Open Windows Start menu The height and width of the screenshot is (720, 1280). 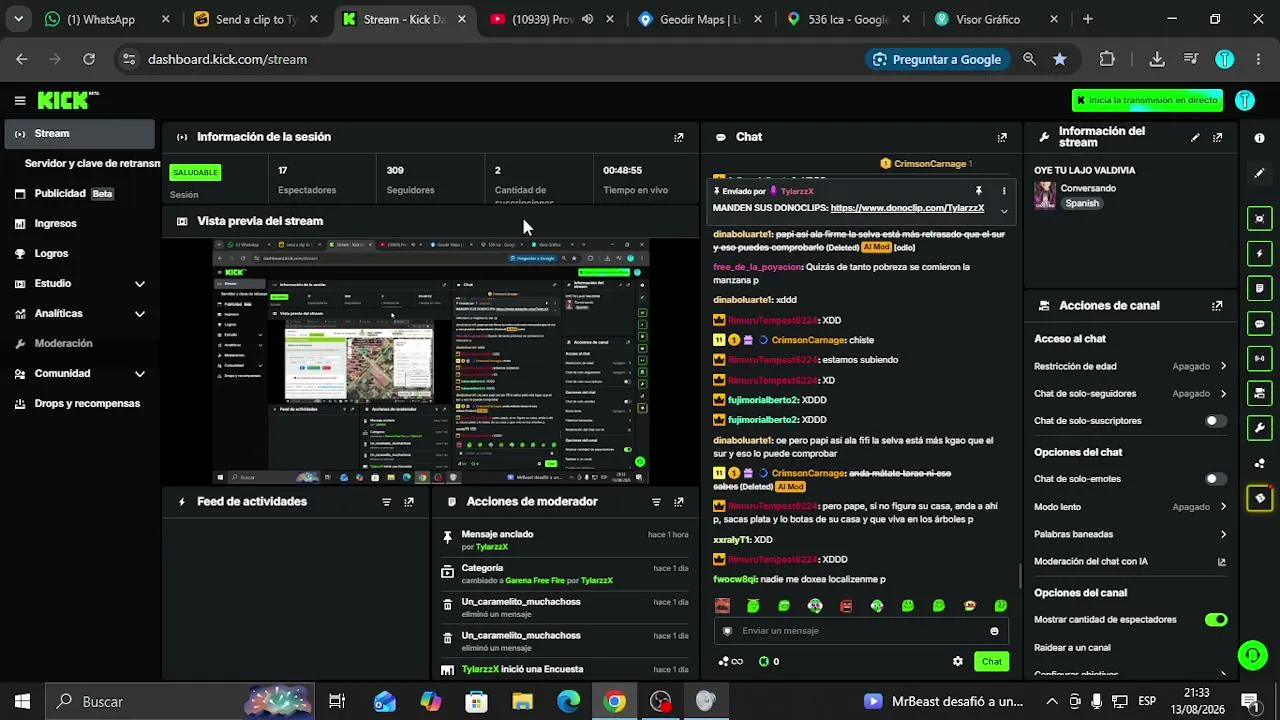click(x=22, y=702)
